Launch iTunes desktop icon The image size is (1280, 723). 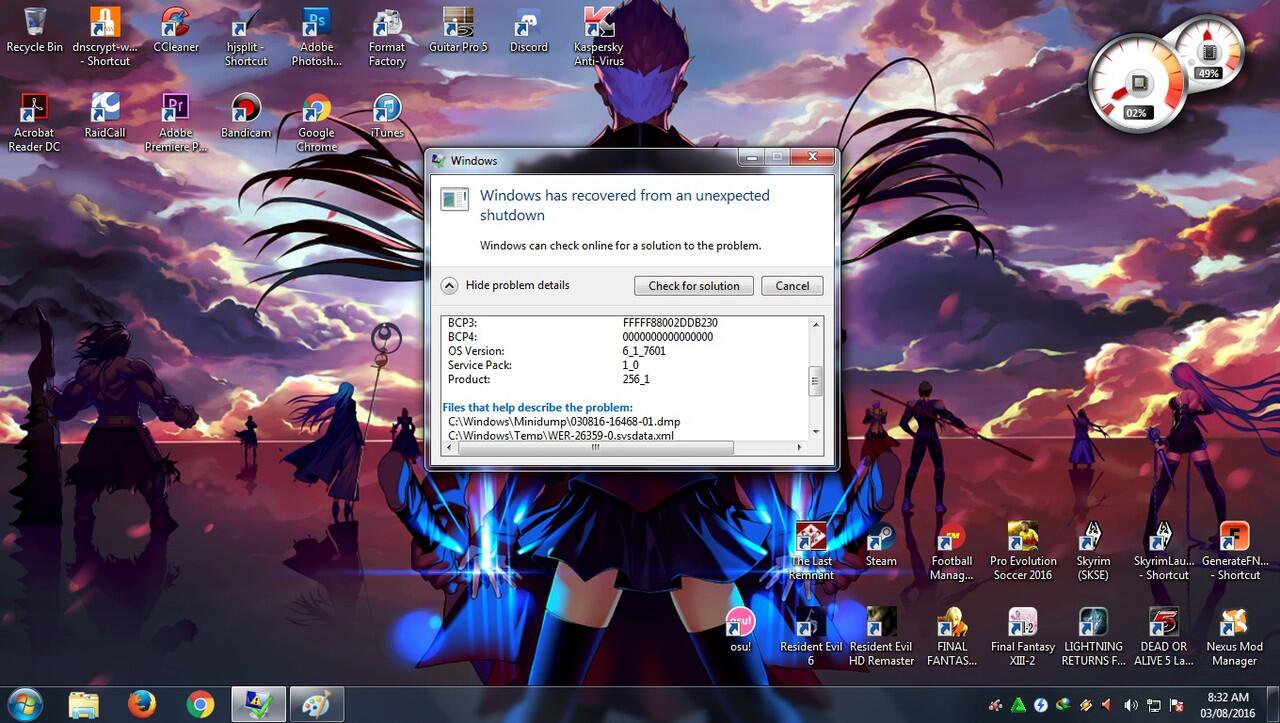coord(387,116)
